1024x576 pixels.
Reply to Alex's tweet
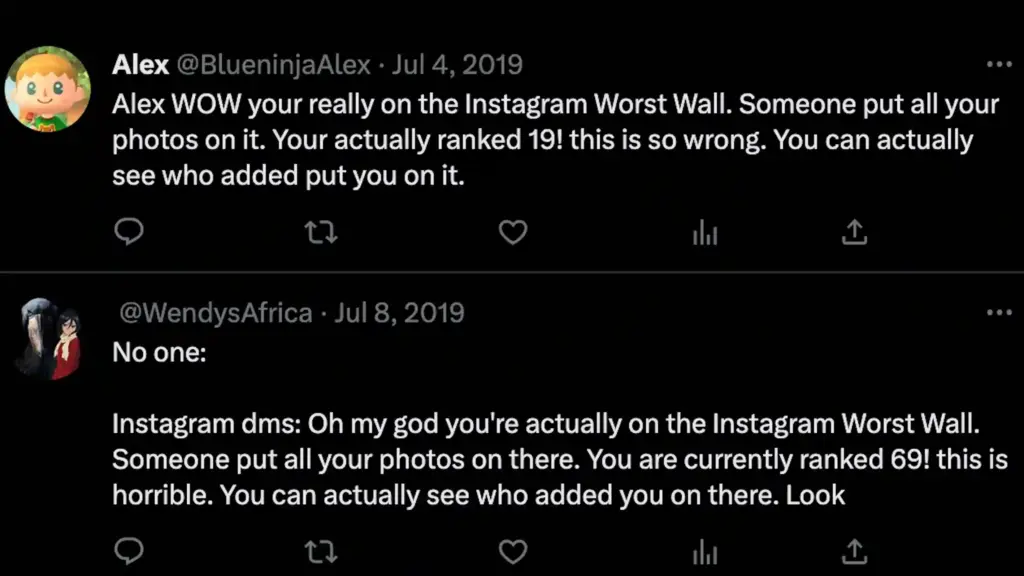coord(129,232)
